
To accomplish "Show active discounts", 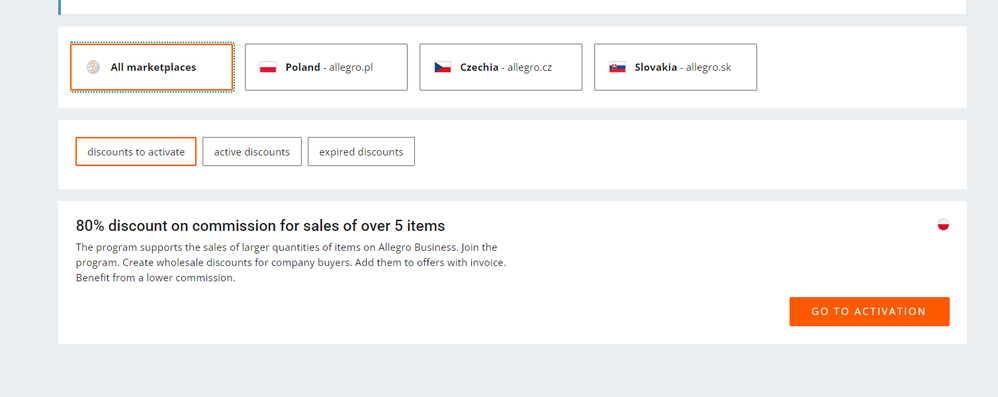I will 252,151.
